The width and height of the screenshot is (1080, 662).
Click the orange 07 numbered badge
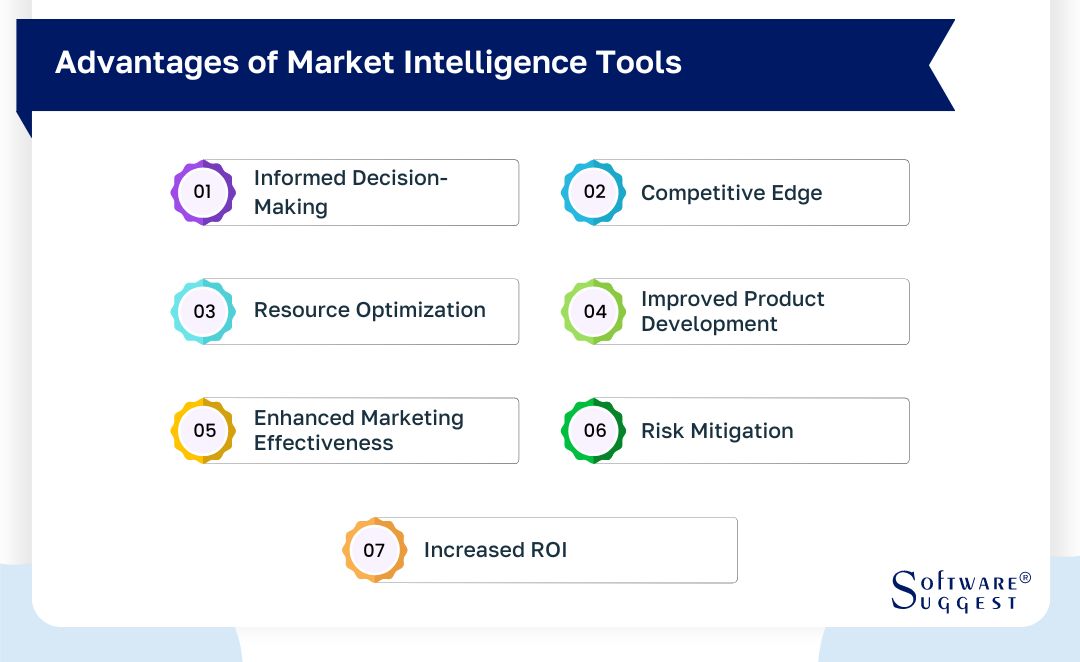pyautogui.click(x=374, y=550)
